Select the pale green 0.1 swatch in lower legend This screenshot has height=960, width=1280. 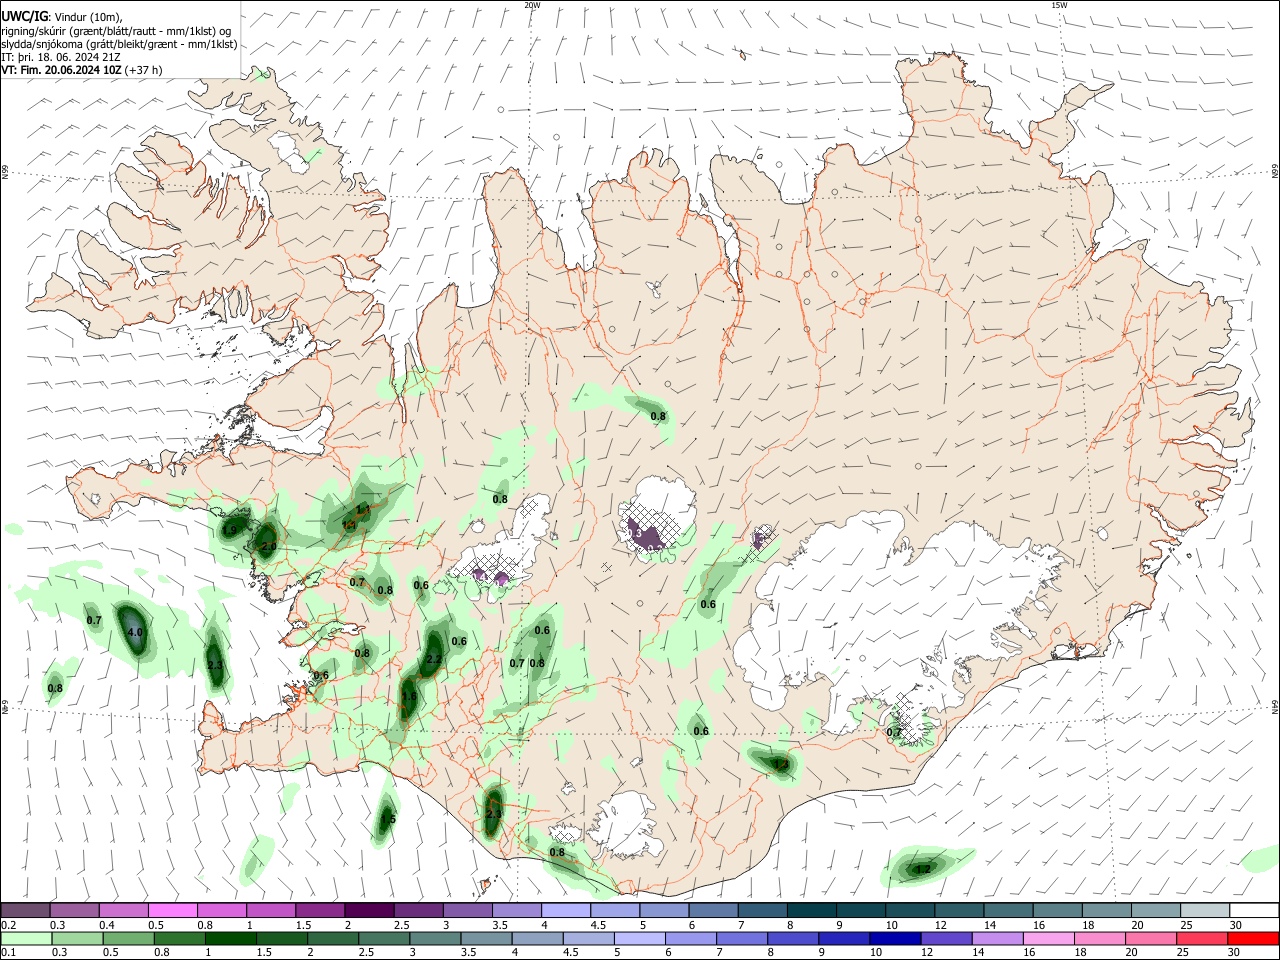pos(25,938)
